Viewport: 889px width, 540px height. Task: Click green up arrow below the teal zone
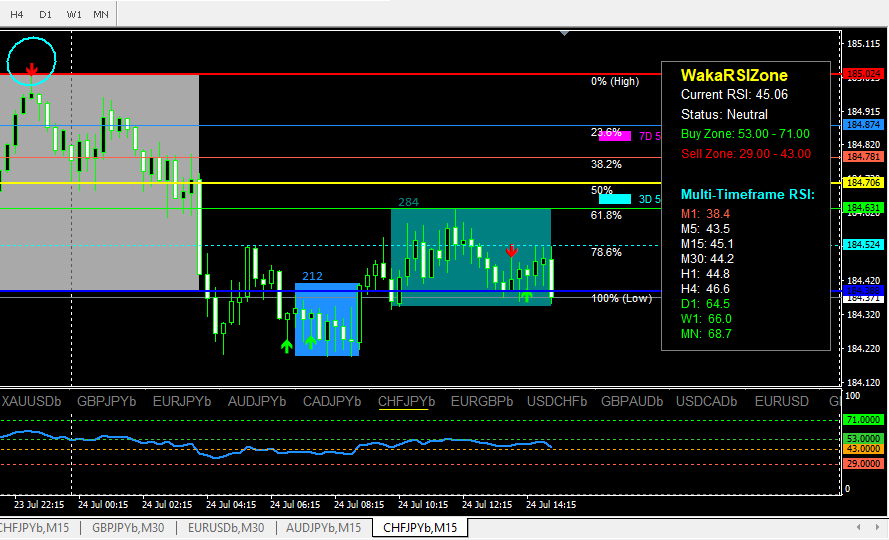(526, 297)
